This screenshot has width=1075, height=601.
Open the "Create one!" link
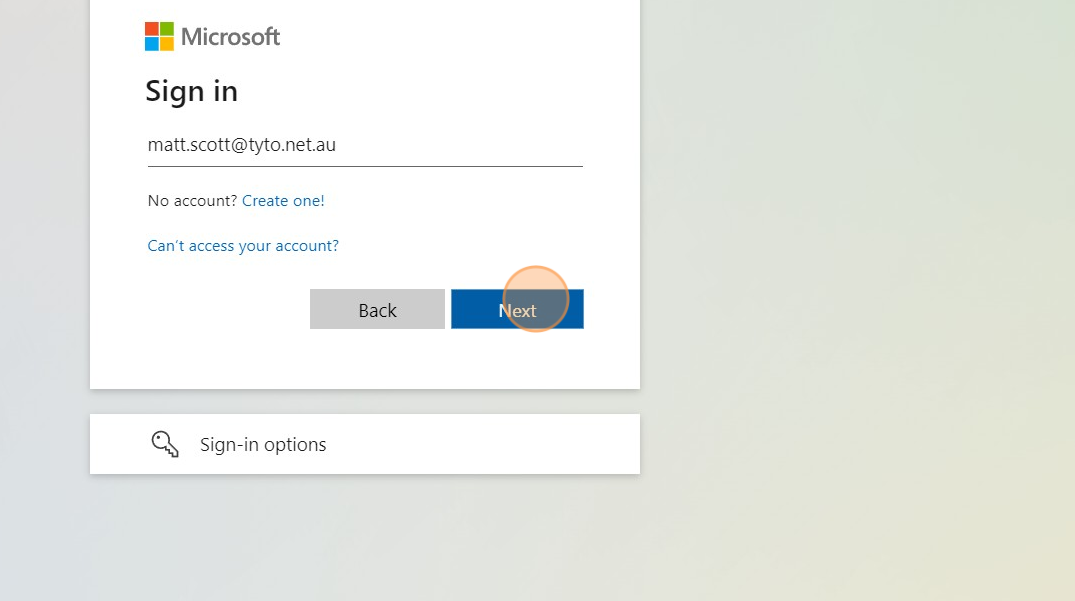pos(283,201)
